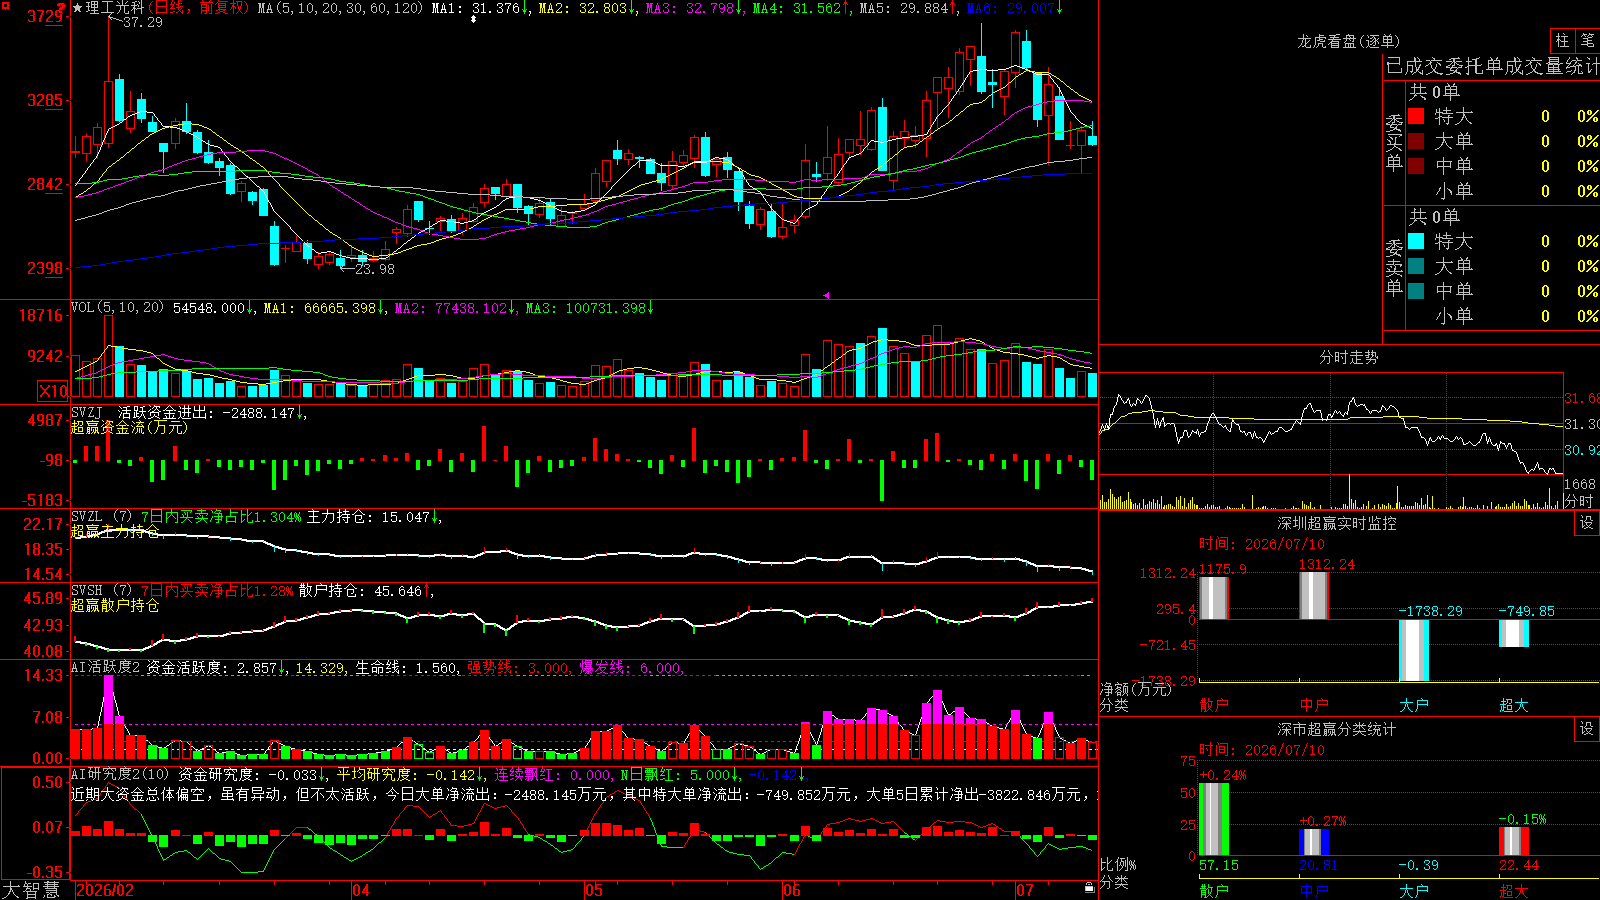Click the stock name 理工光科
This screenshot has width=1600, height=900.
click(115, 8)
